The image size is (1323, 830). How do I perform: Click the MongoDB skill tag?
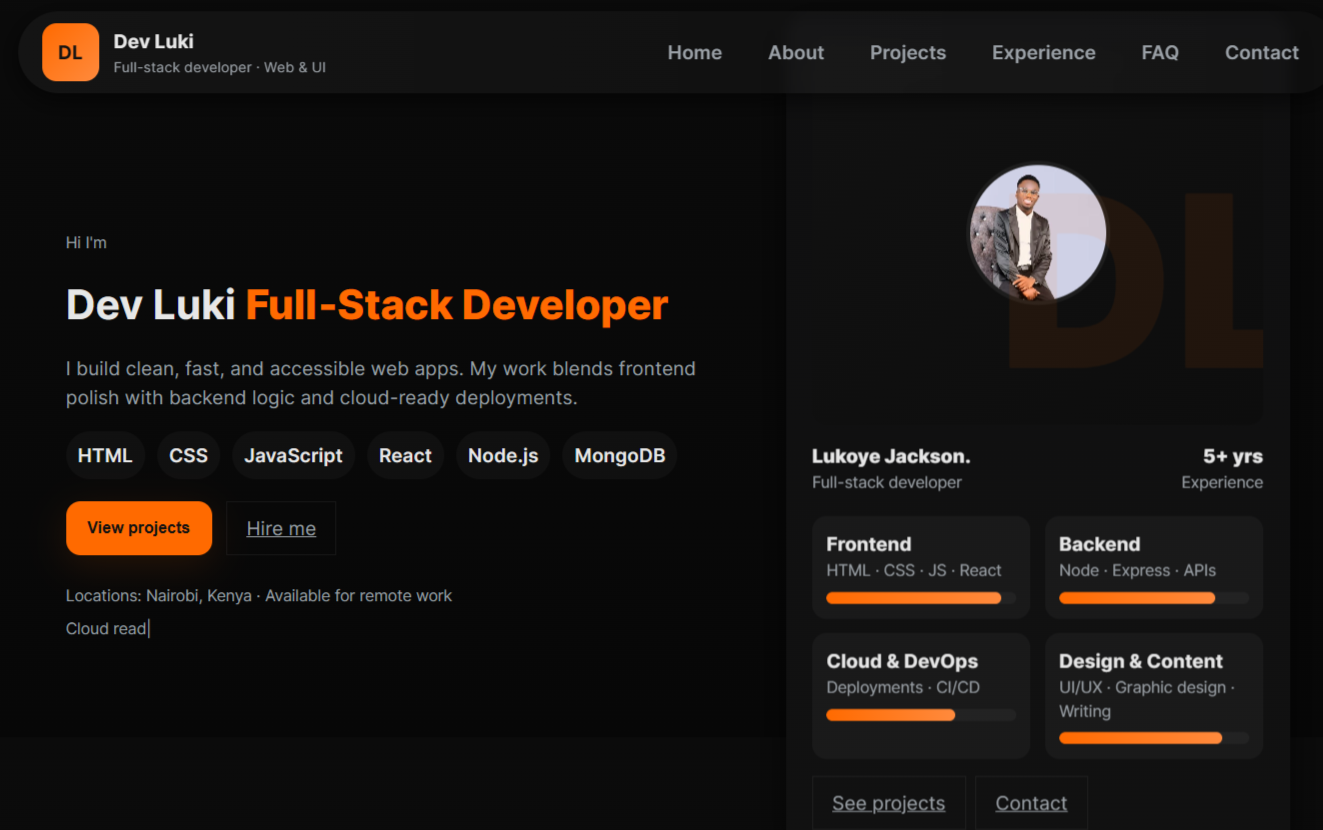pyautogui.click(x=619, y=456)
